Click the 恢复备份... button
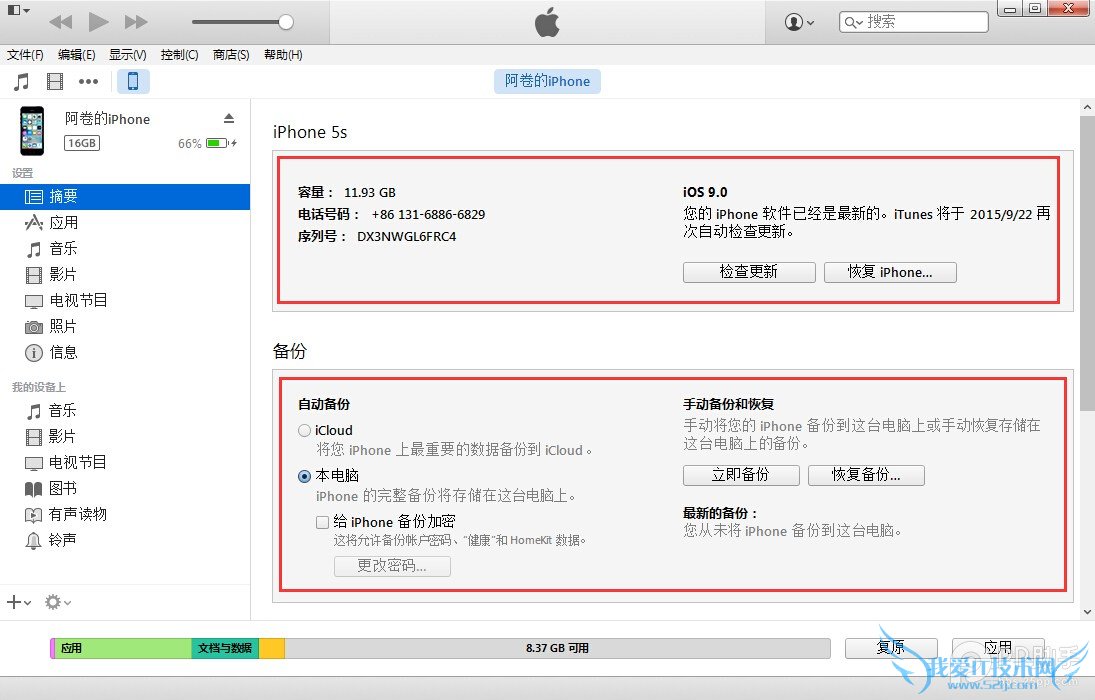Viewport: 1095px width, 700px height. tap(866, 475)
